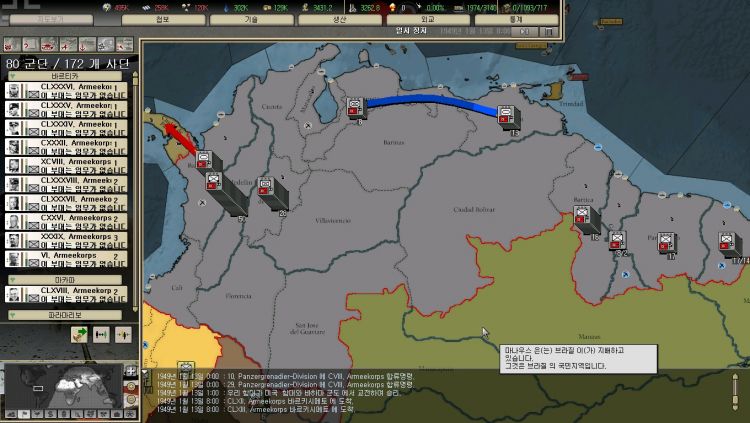Open the 첩보 intelligence screen
The width and height of the screenshot is (750, 423).
[x=163, y=20]
